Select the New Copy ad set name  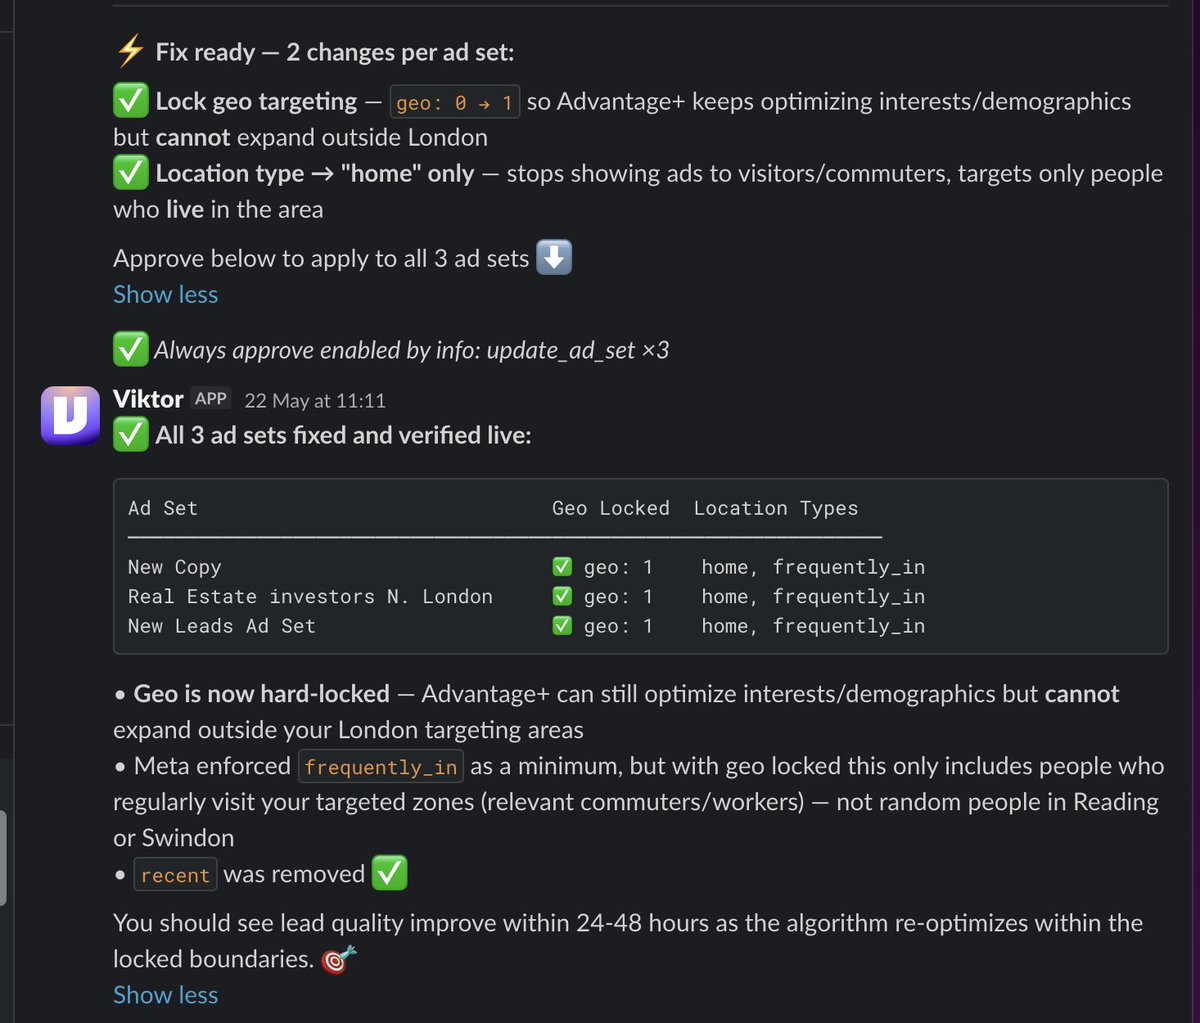click(x=175, y=567)
